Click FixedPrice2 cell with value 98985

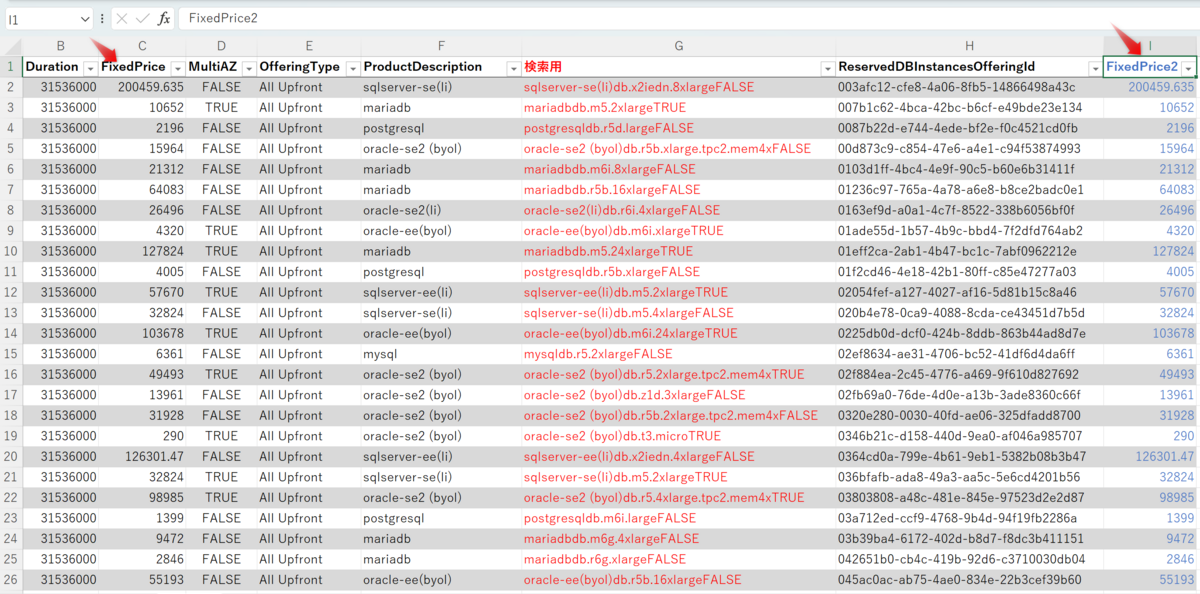[1150, 497]
